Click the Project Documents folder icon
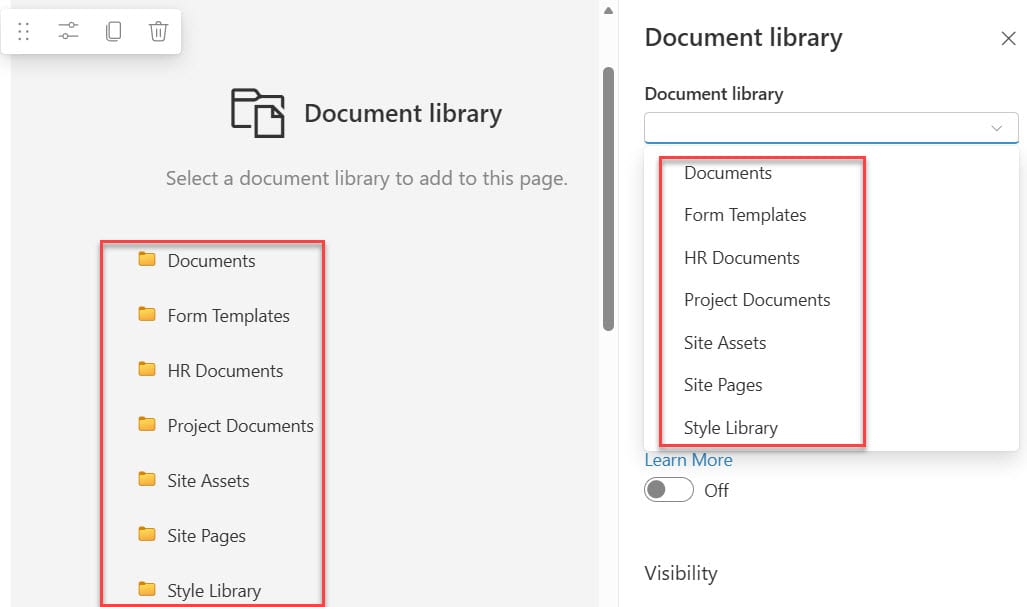Viewport: 1027px width, 607px height. [x=148, y=425]
